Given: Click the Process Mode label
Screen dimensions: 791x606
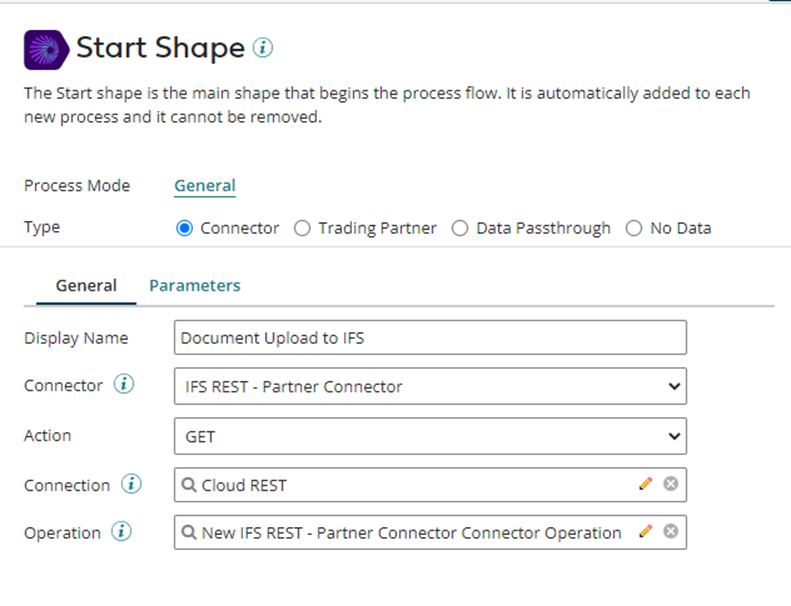Looking at the screenshot, I should pos(77,186).
